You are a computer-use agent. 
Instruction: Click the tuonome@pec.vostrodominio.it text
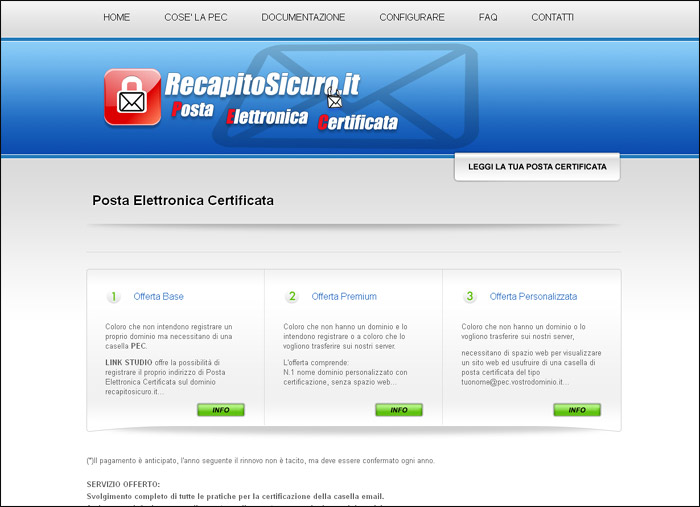coord(515,382)
